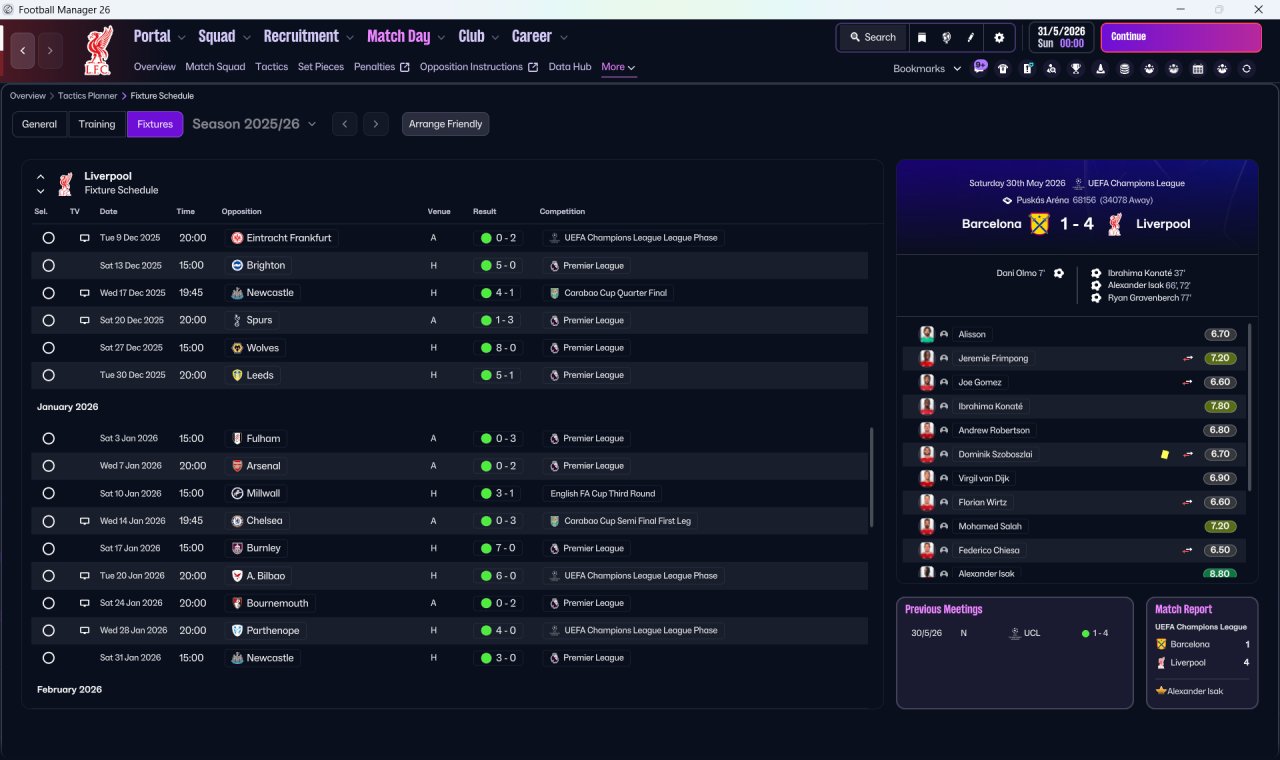Click the Wolves club badge icon
The width and height of the screenshot is (1280, 760).
coord(237,348)
